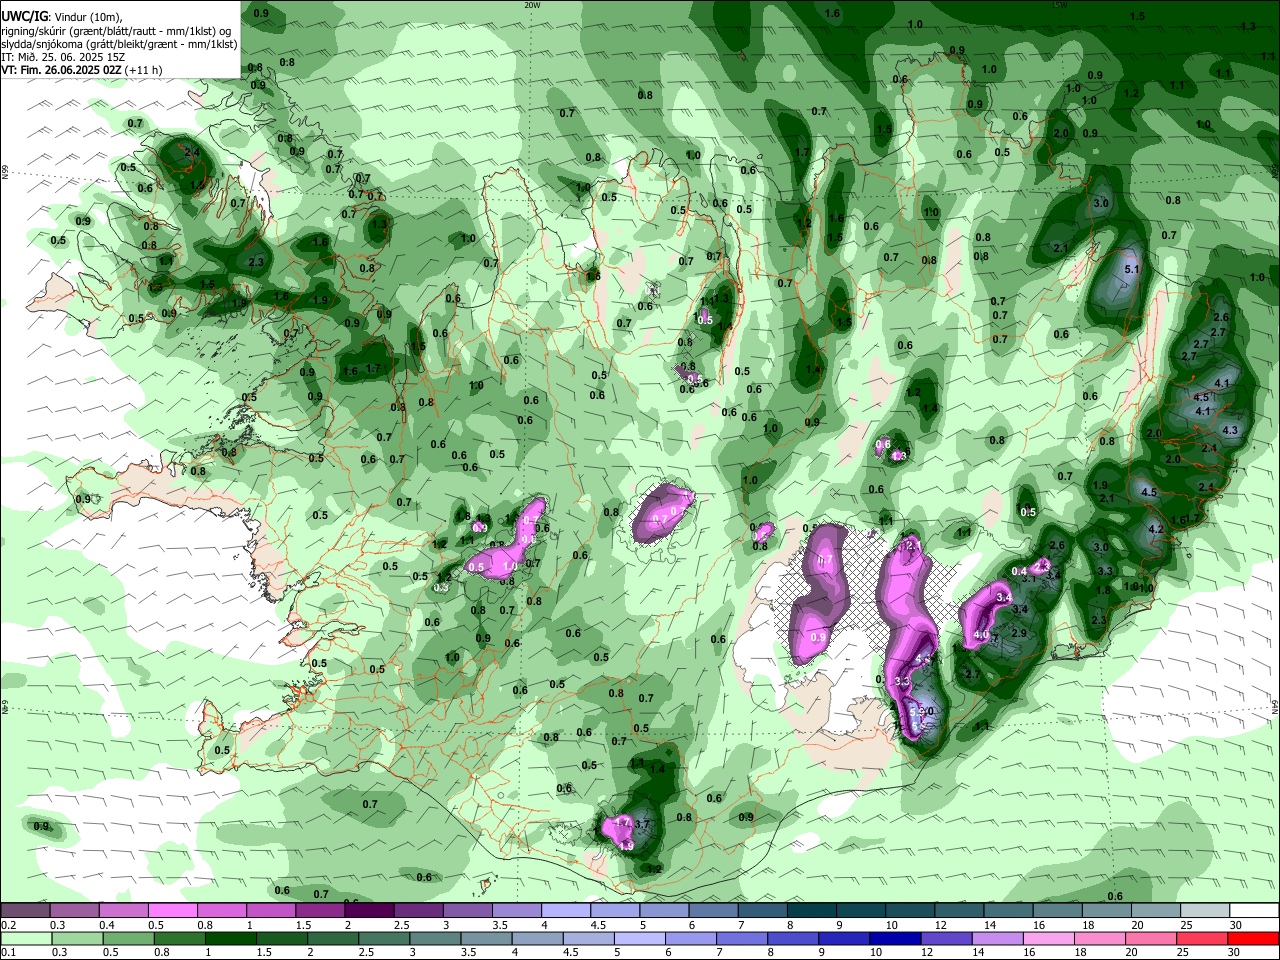Click the '15W' longitude label at top
Screen dimensions: 1280x960
tap(1060, 5)
